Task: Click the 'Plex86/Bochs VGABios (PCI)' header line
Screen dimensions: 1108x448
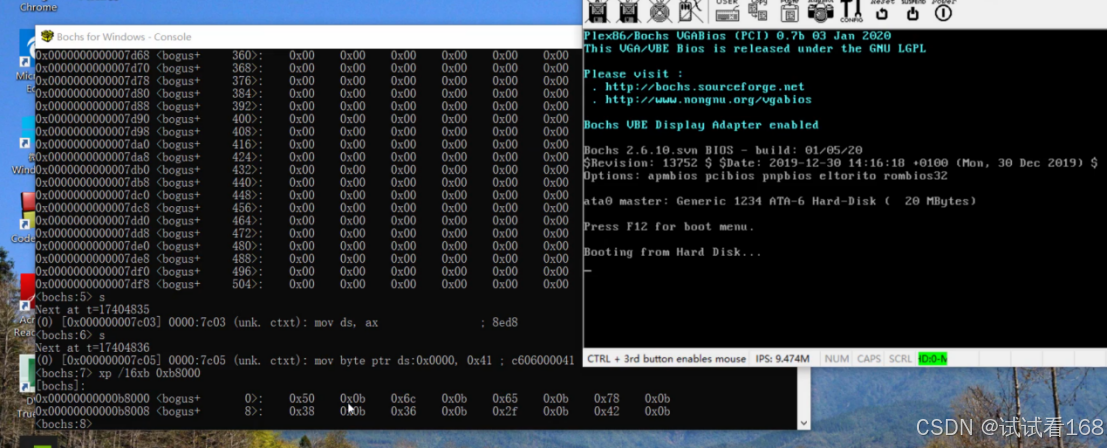Action: coord(737,36)
